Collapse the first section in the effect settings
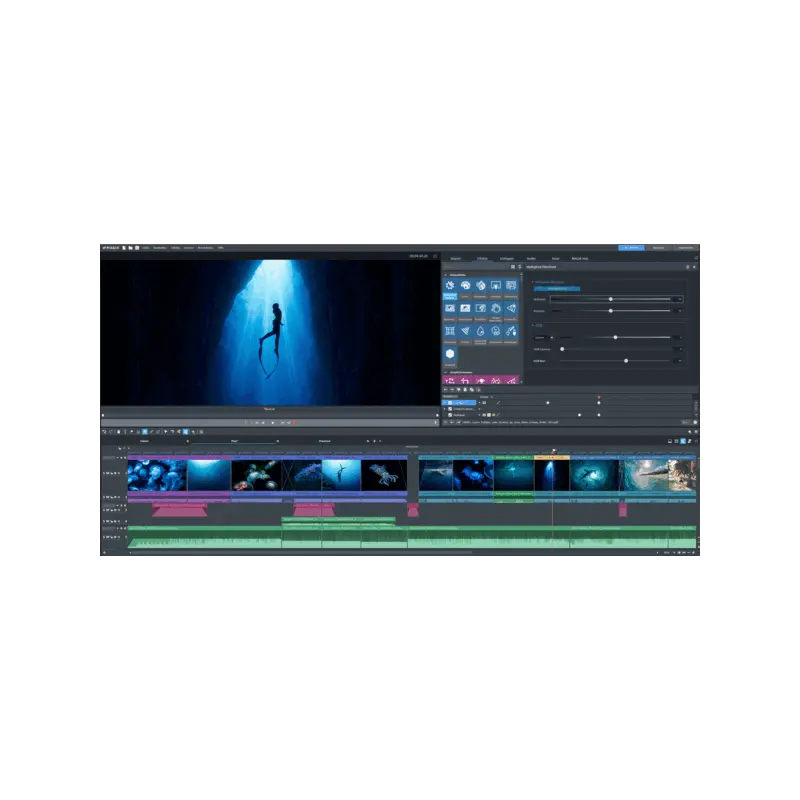 (533, 282)
